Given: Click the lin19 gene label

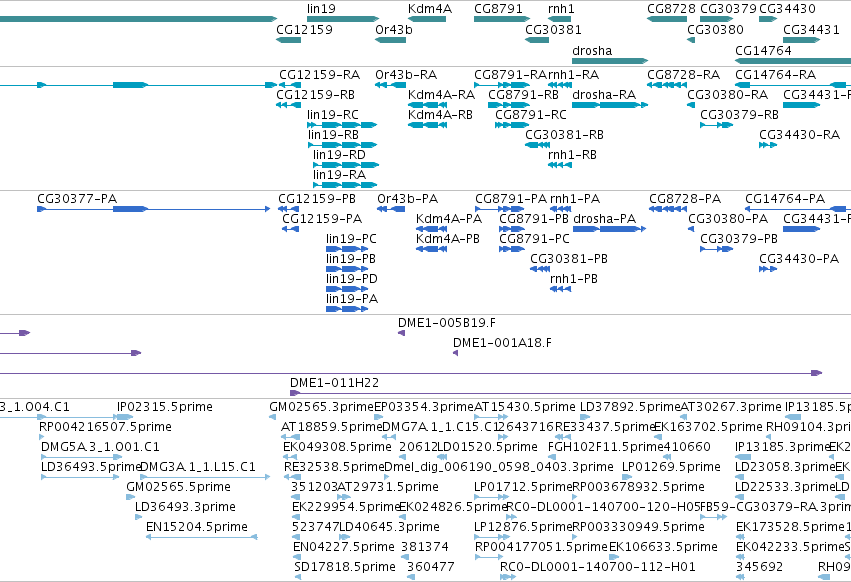Looking at the screenshot, I should [321, 9].
